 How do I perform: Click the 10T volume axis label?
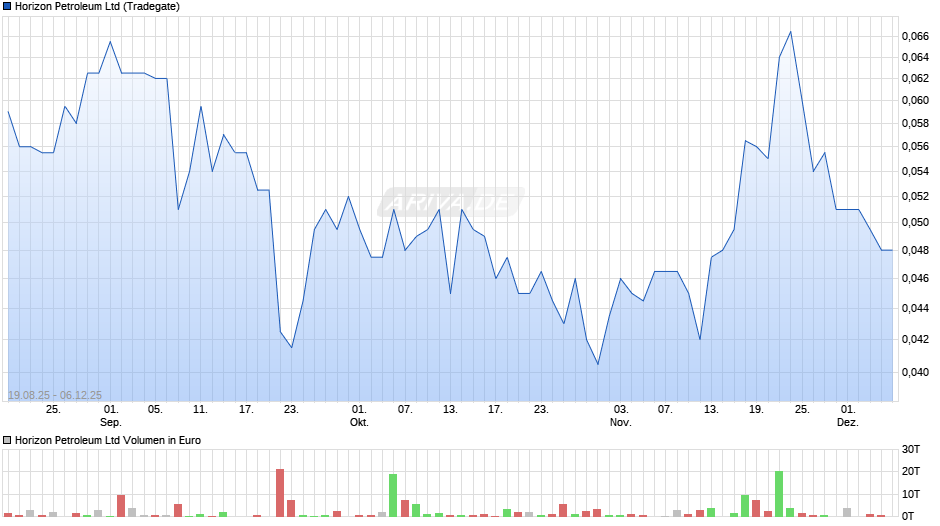click(911, 494)
